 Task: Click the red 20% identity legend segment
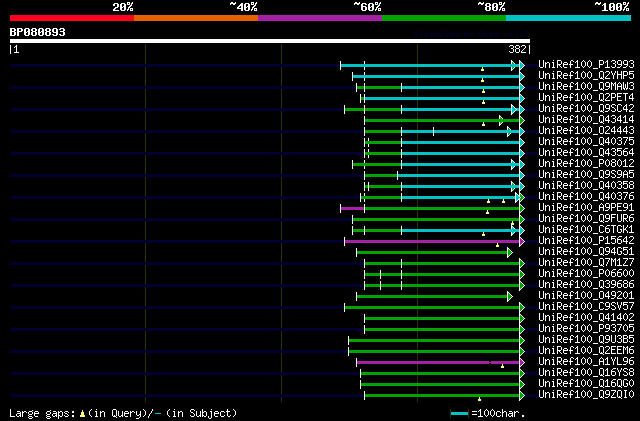click(x=72, y=18)
